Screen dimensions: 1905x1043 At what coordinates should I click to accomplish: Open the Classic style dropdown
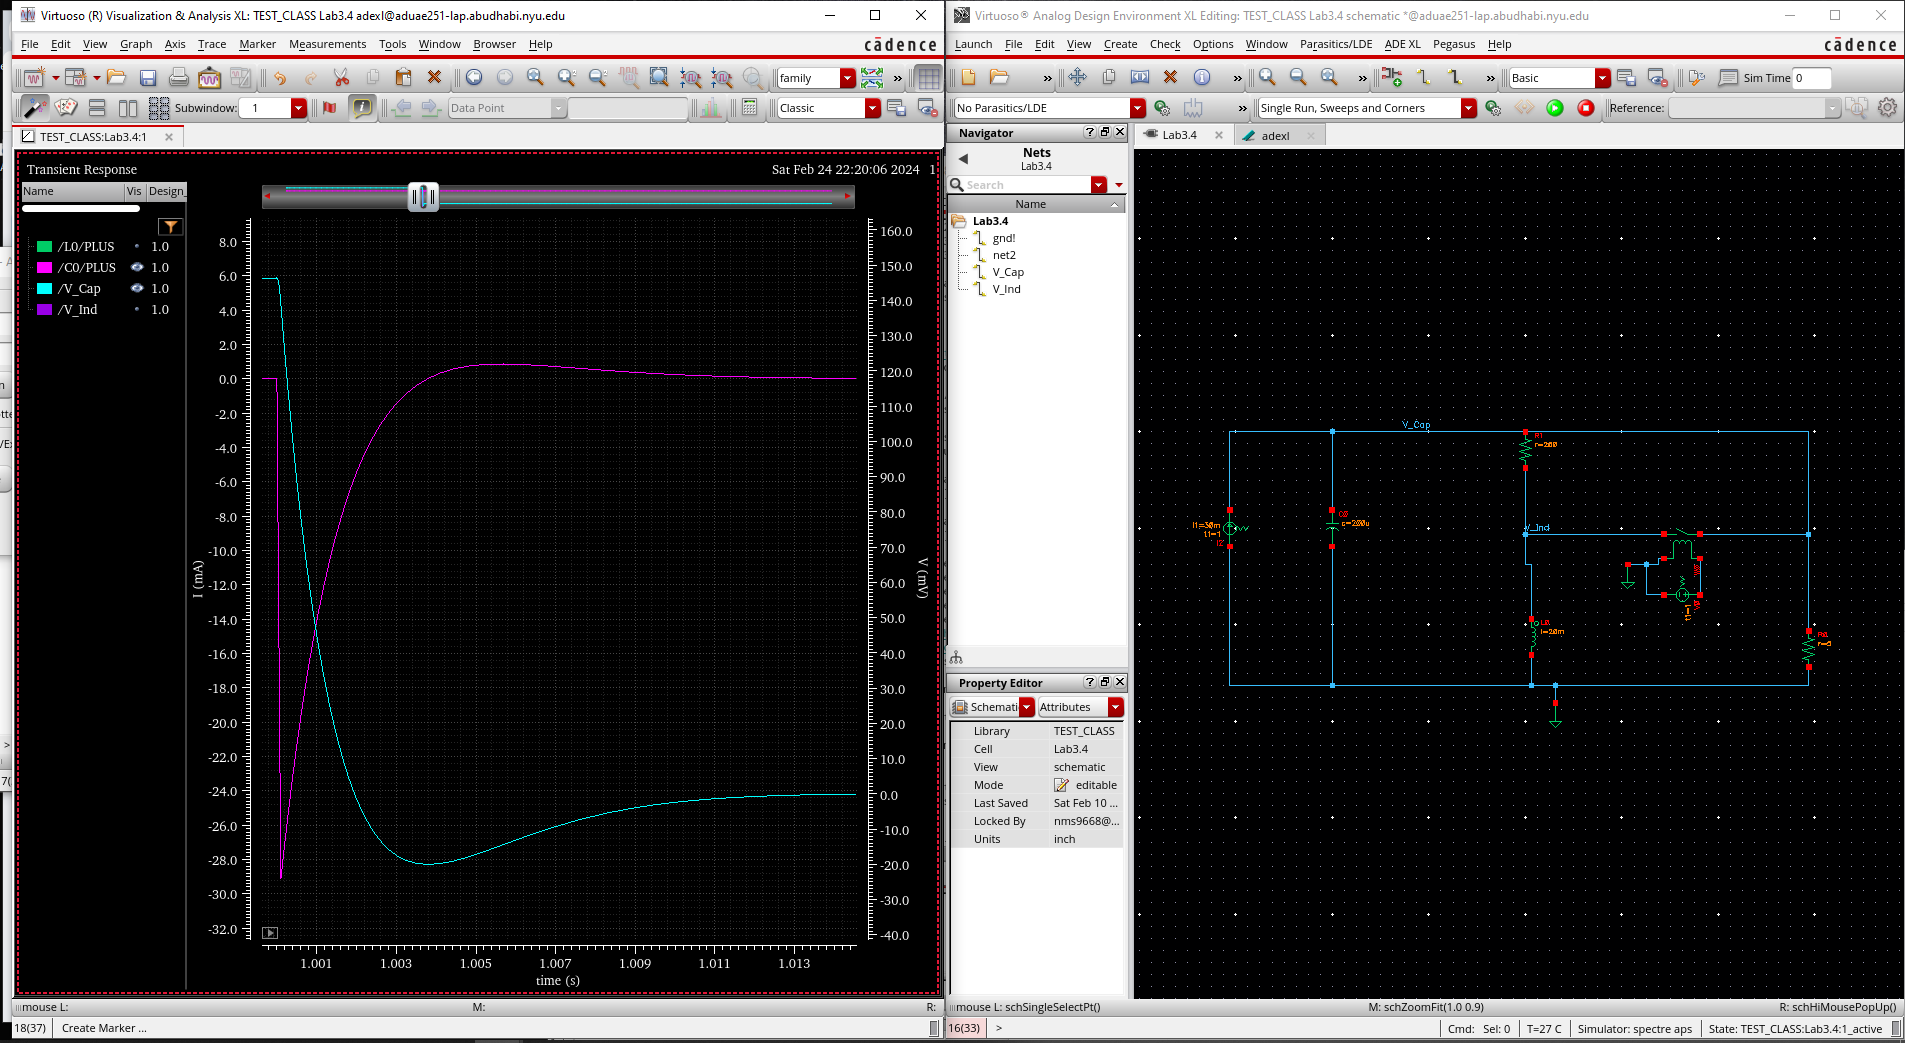tap(873, 108)
